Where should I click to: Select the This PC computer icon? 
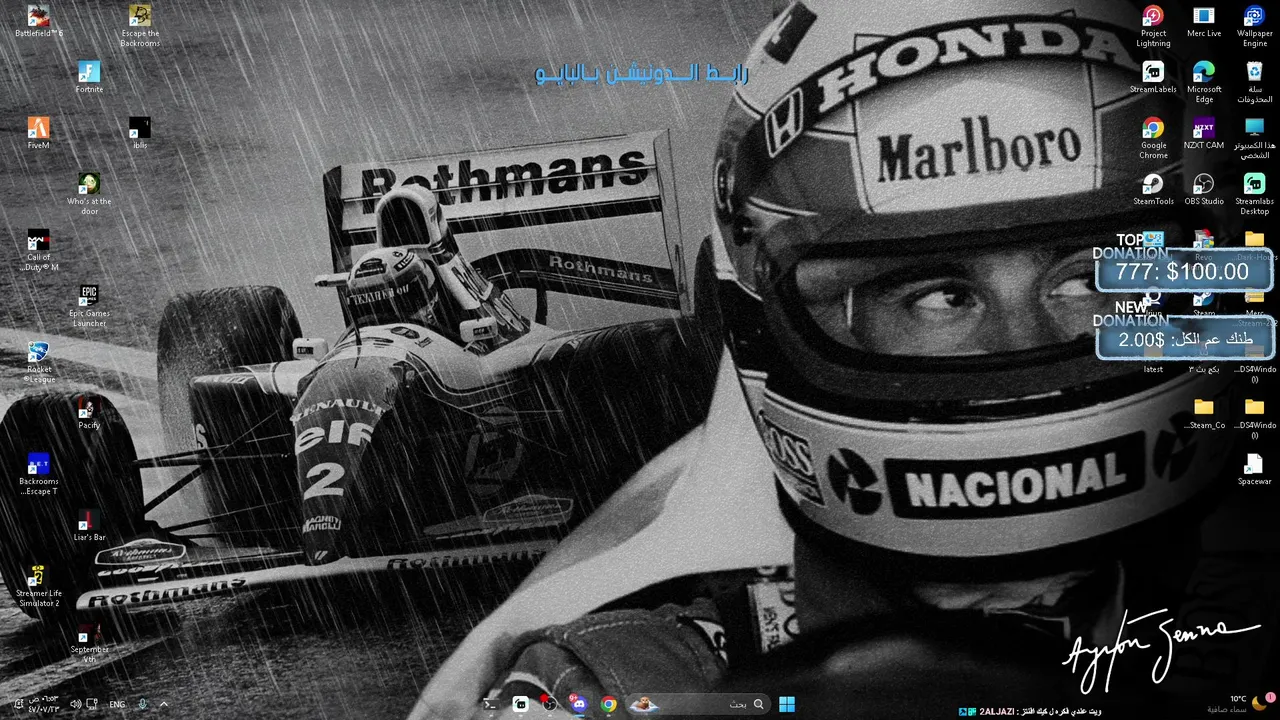(x=1255, y=138)
